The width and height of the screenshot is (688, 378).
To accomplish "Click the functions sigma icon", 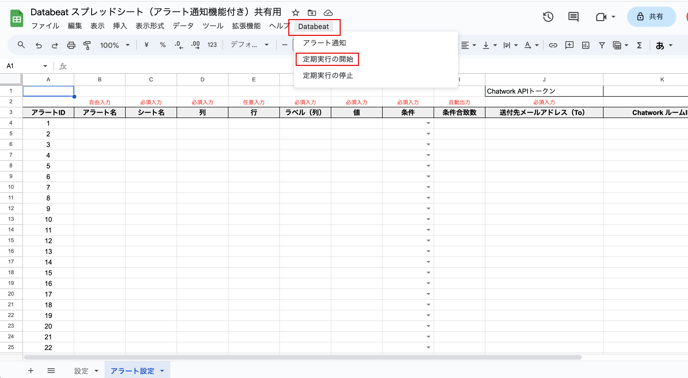I will pyautogui.click(x=639, y=45).
